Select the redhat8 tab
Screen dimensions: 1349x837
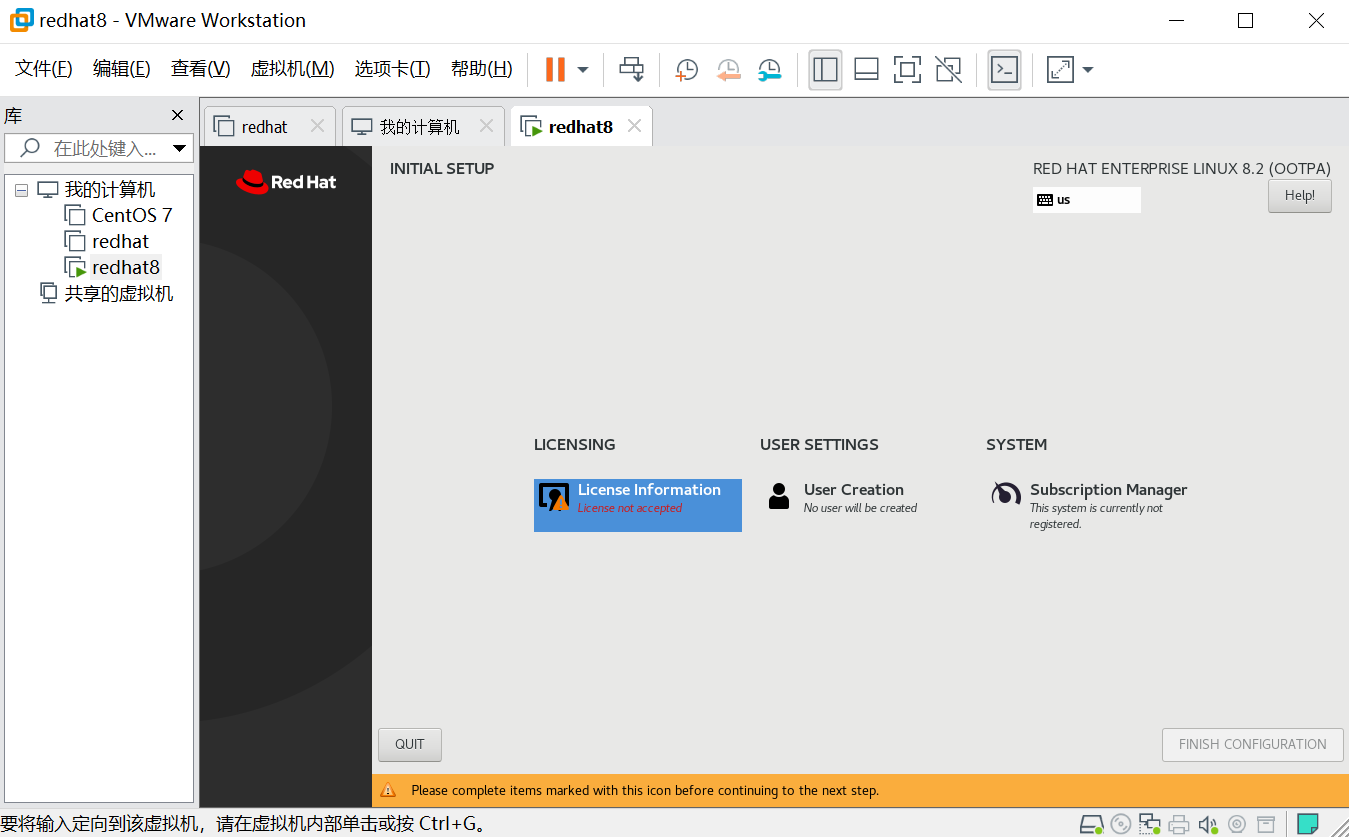[x=580, y=127]
